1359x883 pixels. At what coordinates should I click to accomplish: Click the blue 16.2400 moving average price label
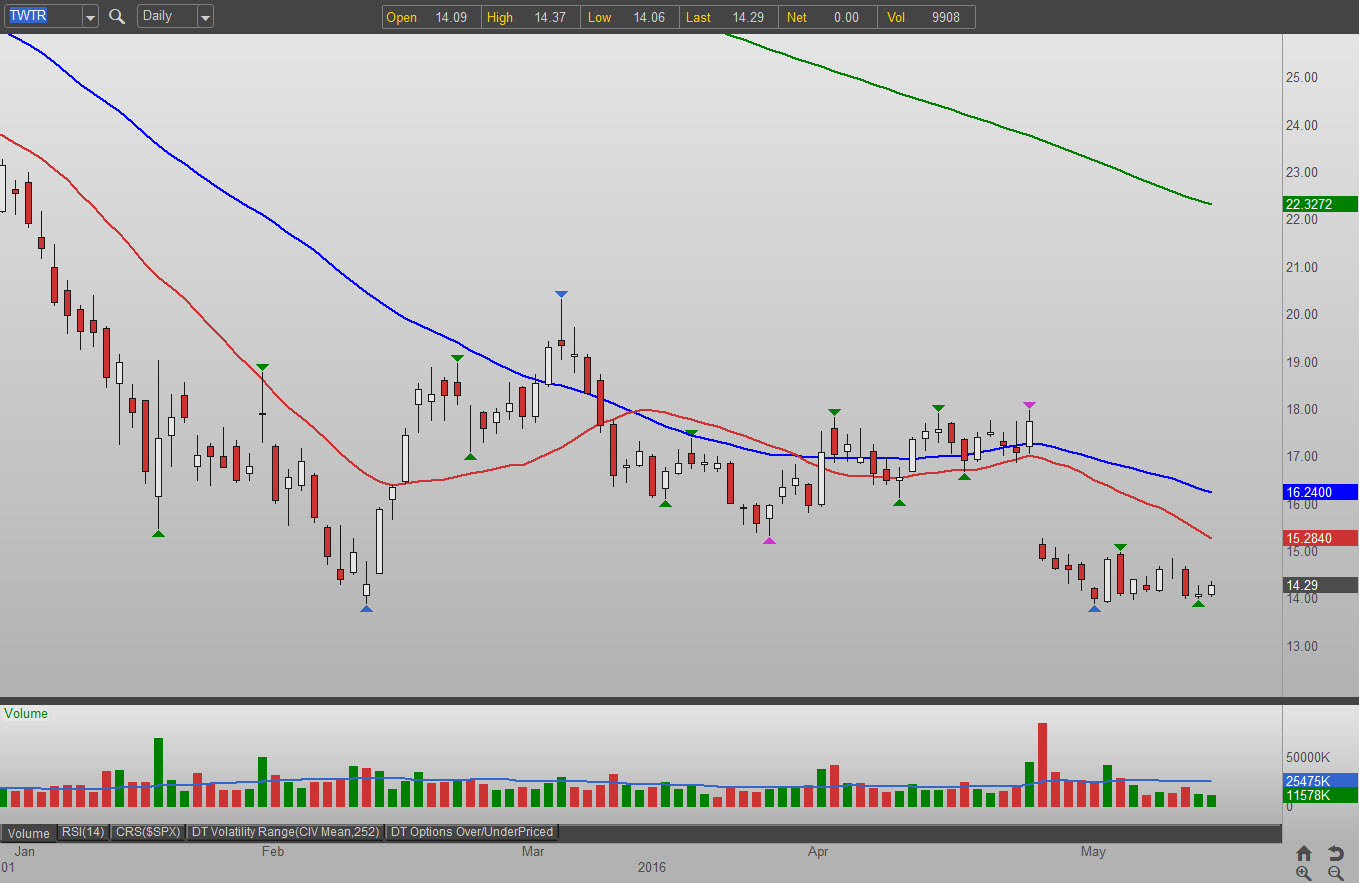point(1320,492)
